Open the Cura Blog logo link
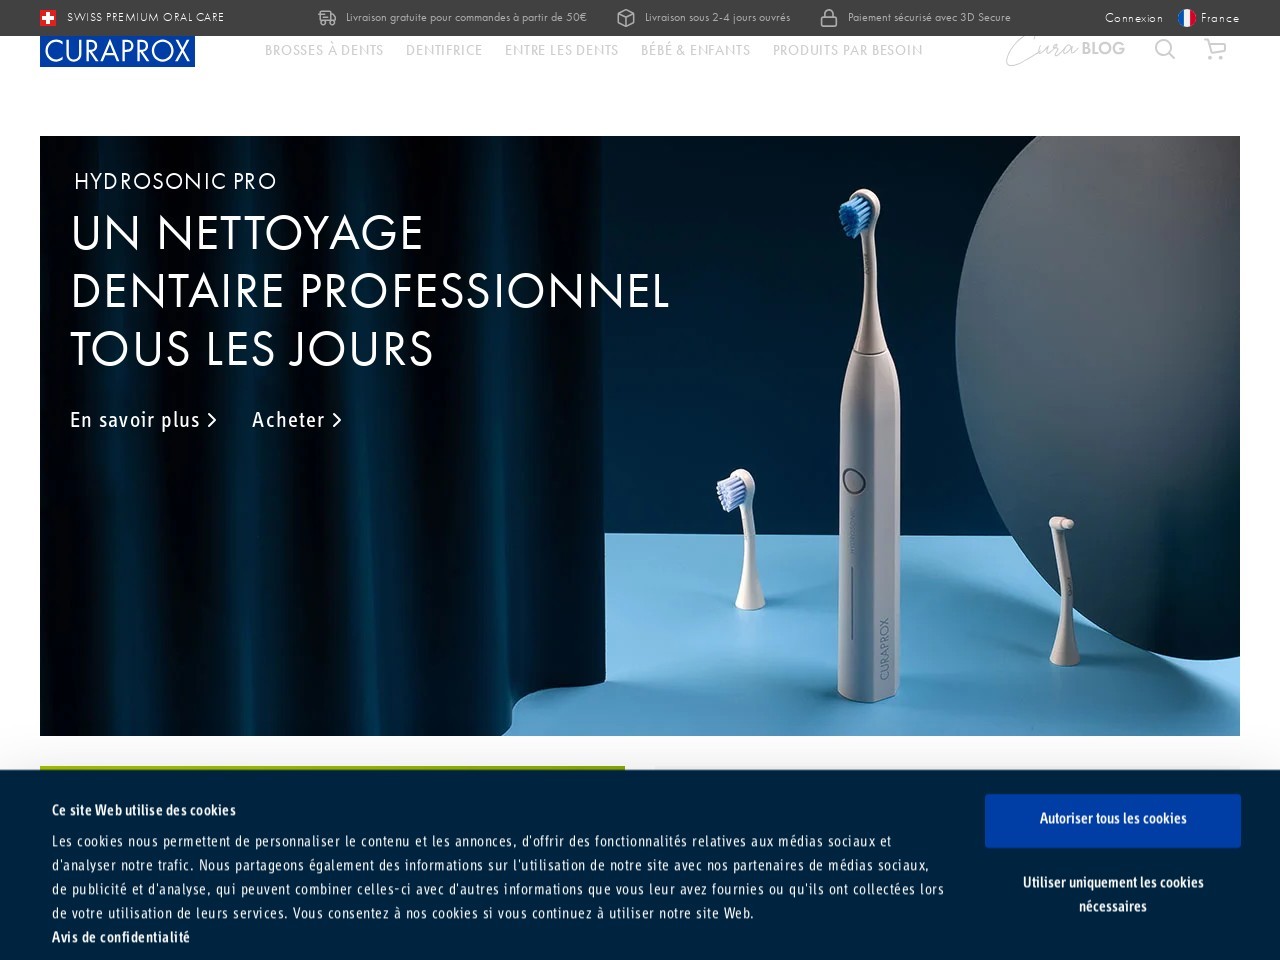The height and width of the screenshot is (960, 1280). [1065, 49]
